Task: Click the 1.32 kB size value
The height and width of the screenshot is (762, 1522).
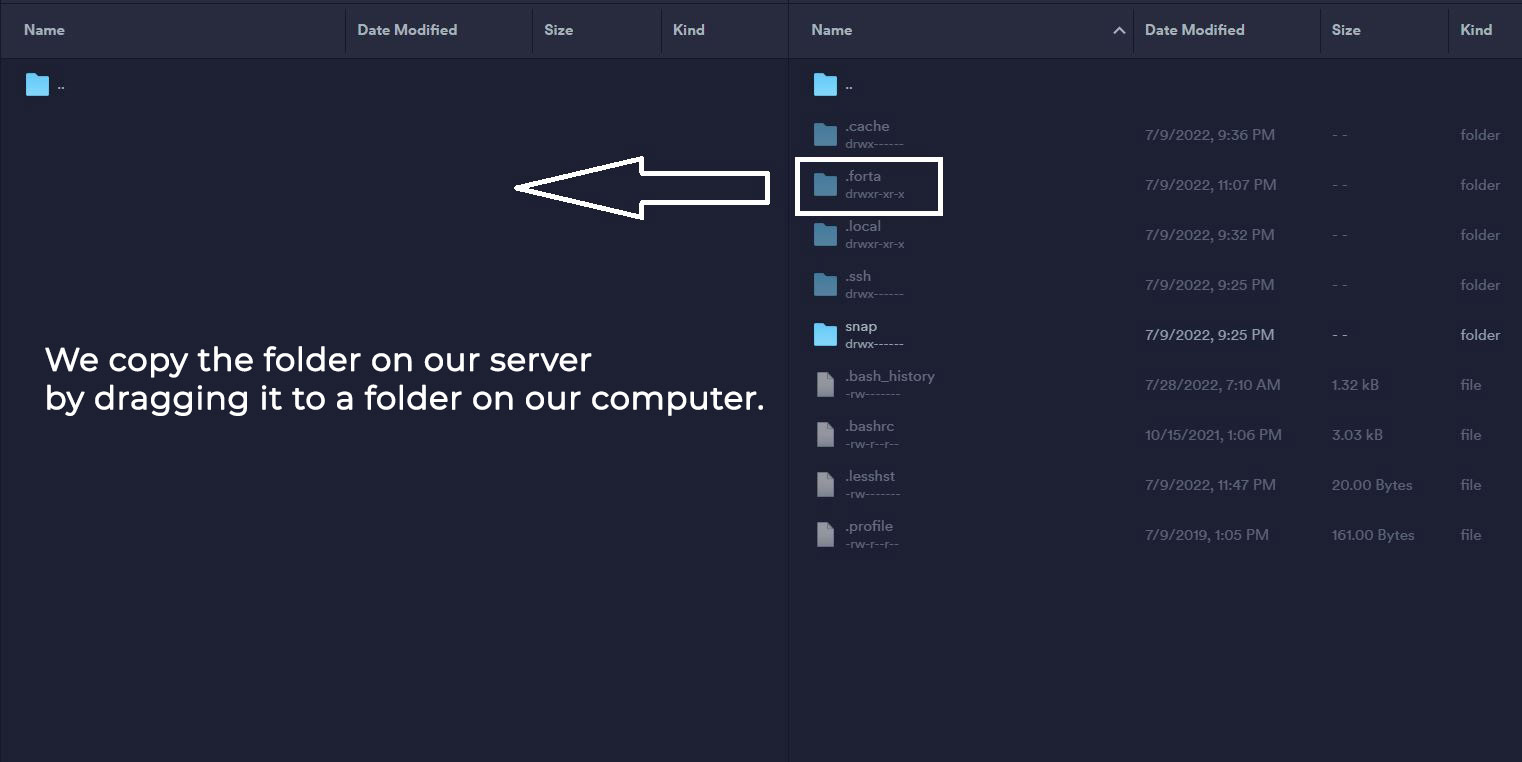Action: coord(1355,385)
